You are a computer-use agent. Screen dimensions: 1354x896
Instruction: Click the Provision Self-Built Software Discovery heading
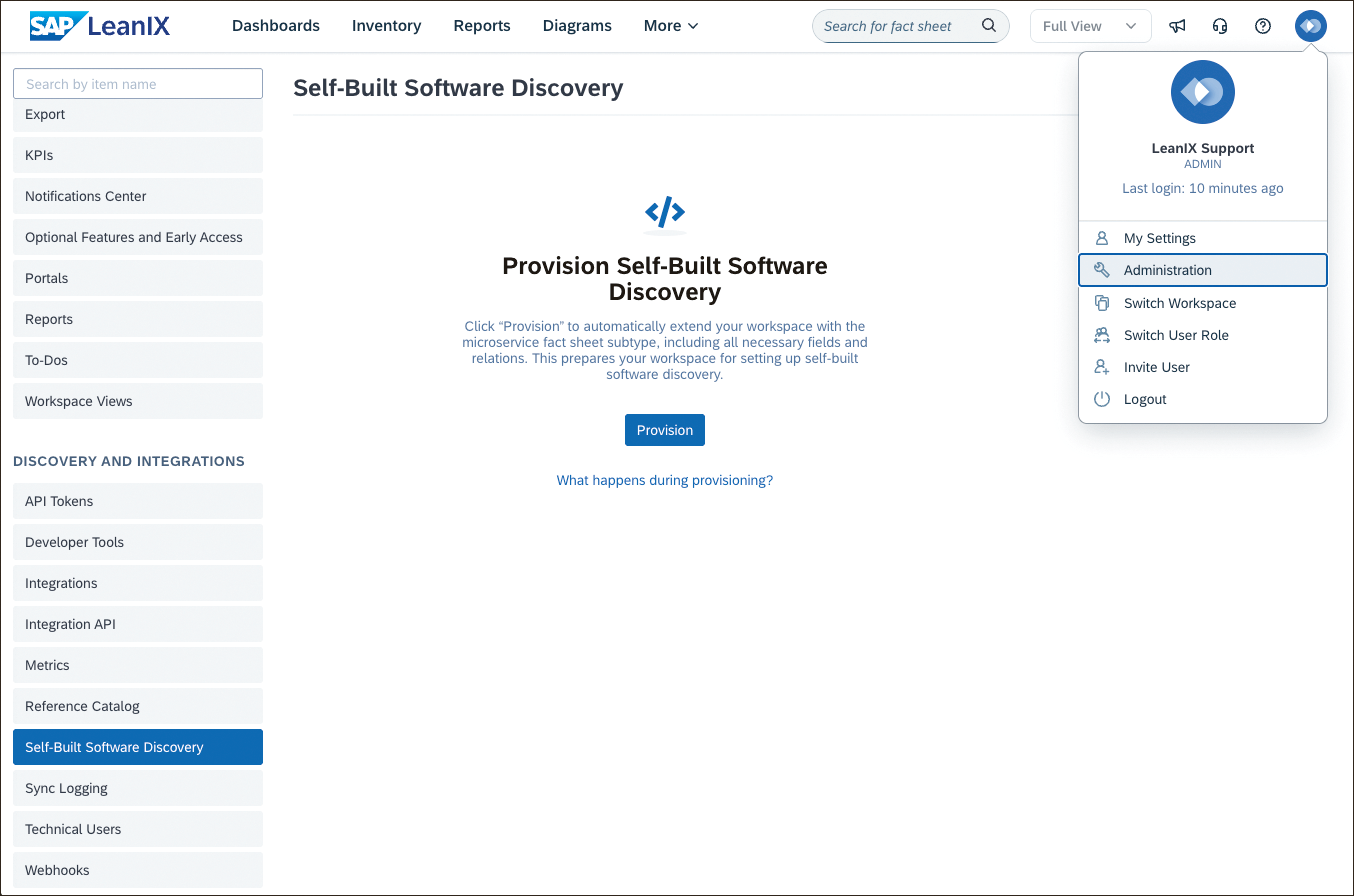(665, 279)
